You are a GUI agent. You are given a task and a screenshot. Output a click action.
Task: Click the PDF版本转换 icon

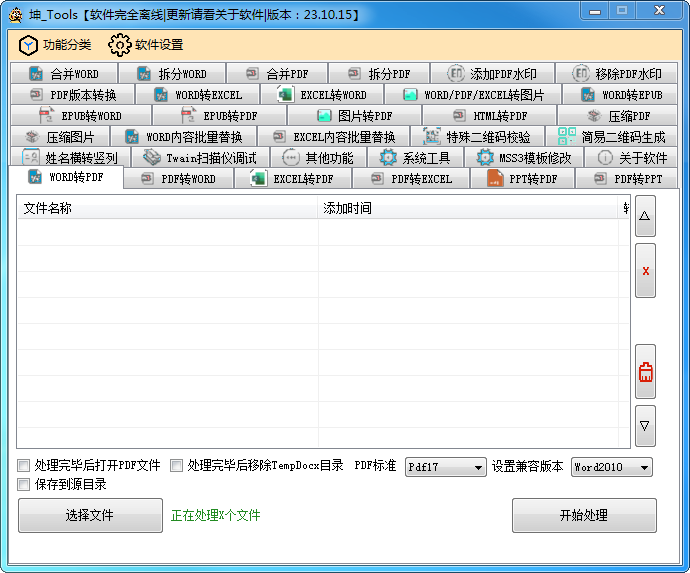[x=36, y=94]
